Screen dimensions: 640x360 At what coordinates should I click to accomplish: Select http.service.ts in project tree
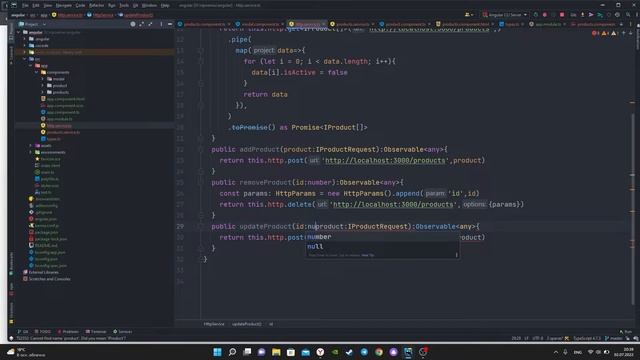(59, 126)
